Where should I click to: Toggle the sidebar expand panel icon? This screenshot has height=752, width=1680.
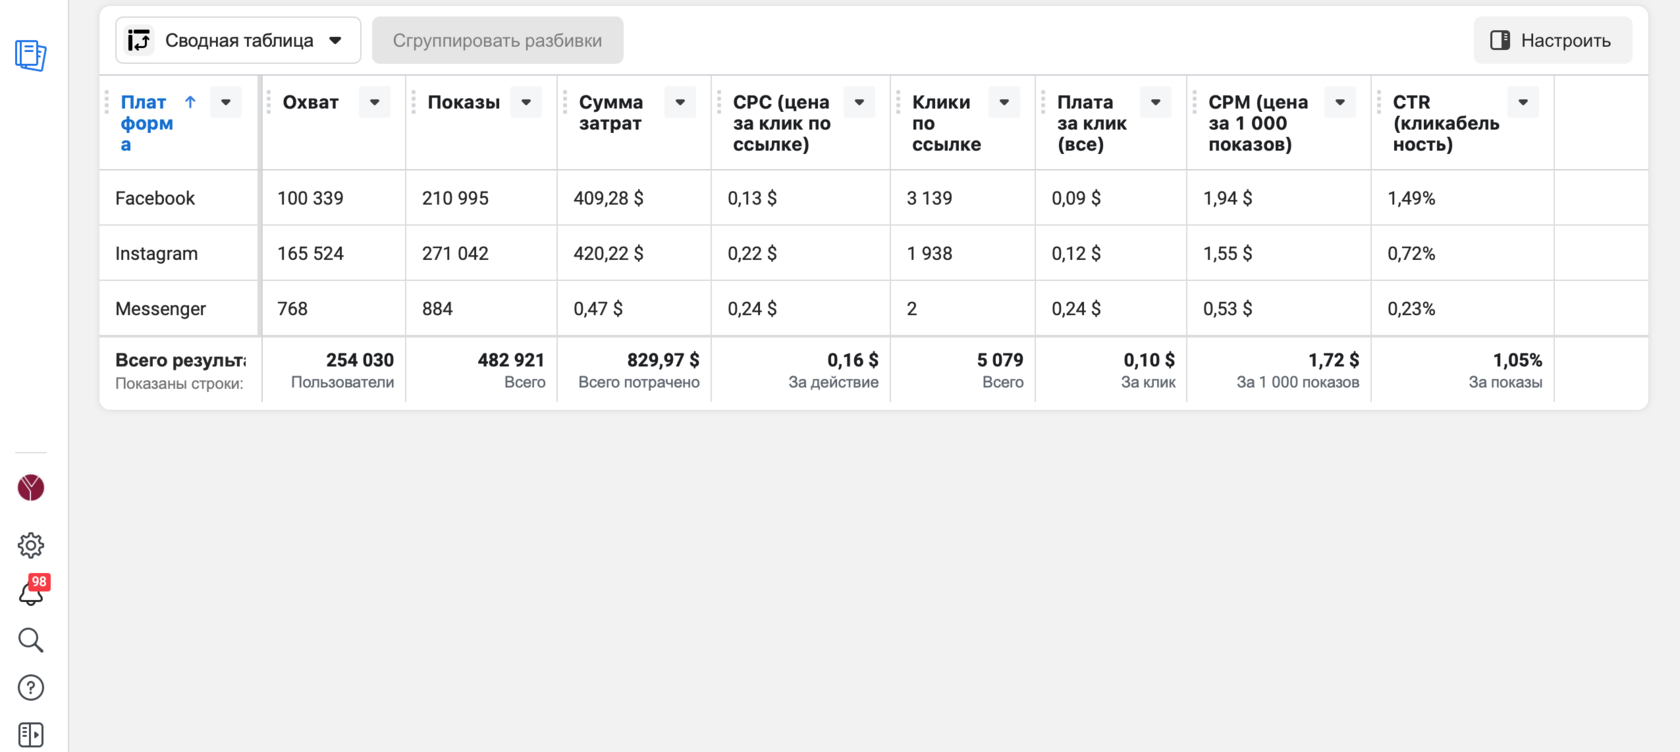click(x=31, y=735)
